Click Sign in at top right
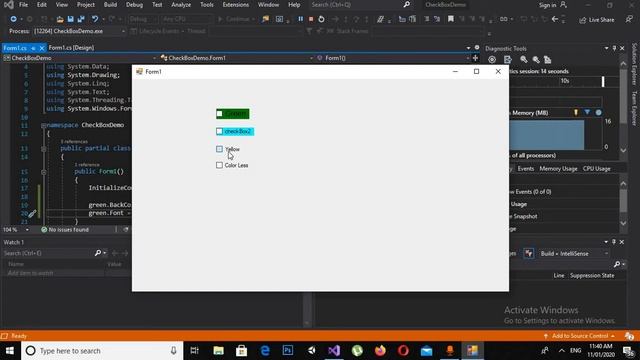The width and height of the screenshot is (640, 360). tap(553, 5)
